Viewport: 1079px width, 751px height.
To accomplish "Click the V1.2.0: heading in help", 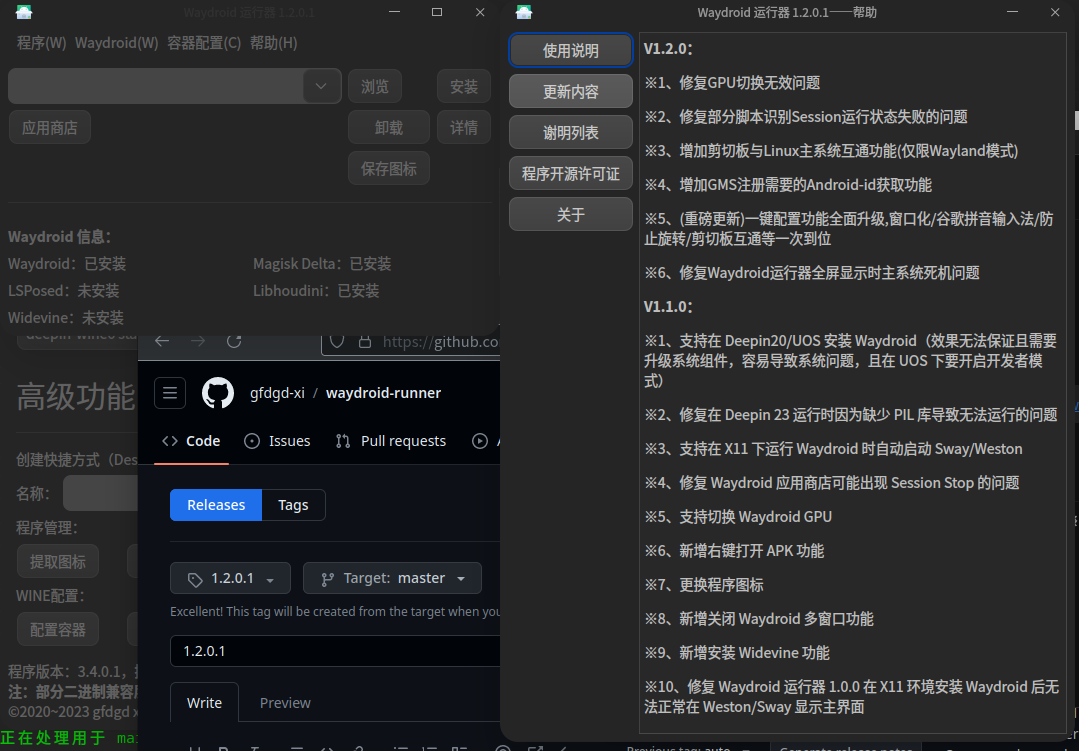I will 668,49.
